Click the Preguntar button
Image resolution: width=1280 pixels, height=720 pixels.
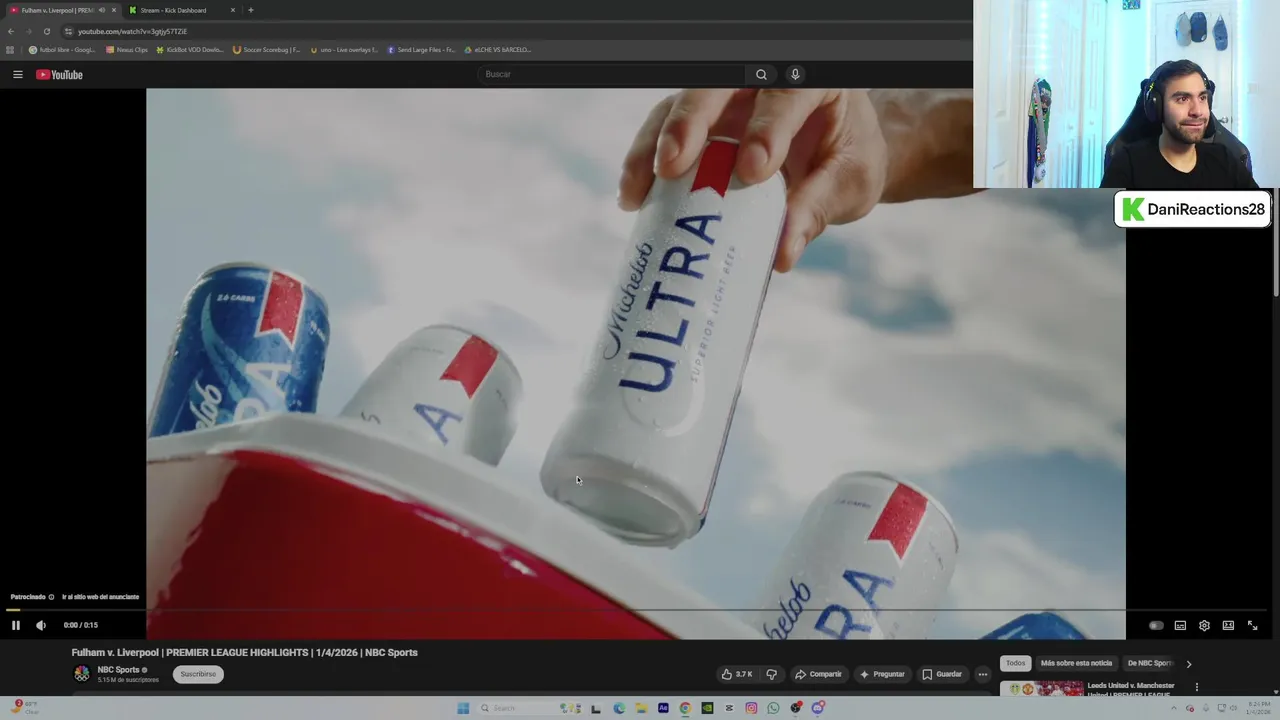[881, 674]
